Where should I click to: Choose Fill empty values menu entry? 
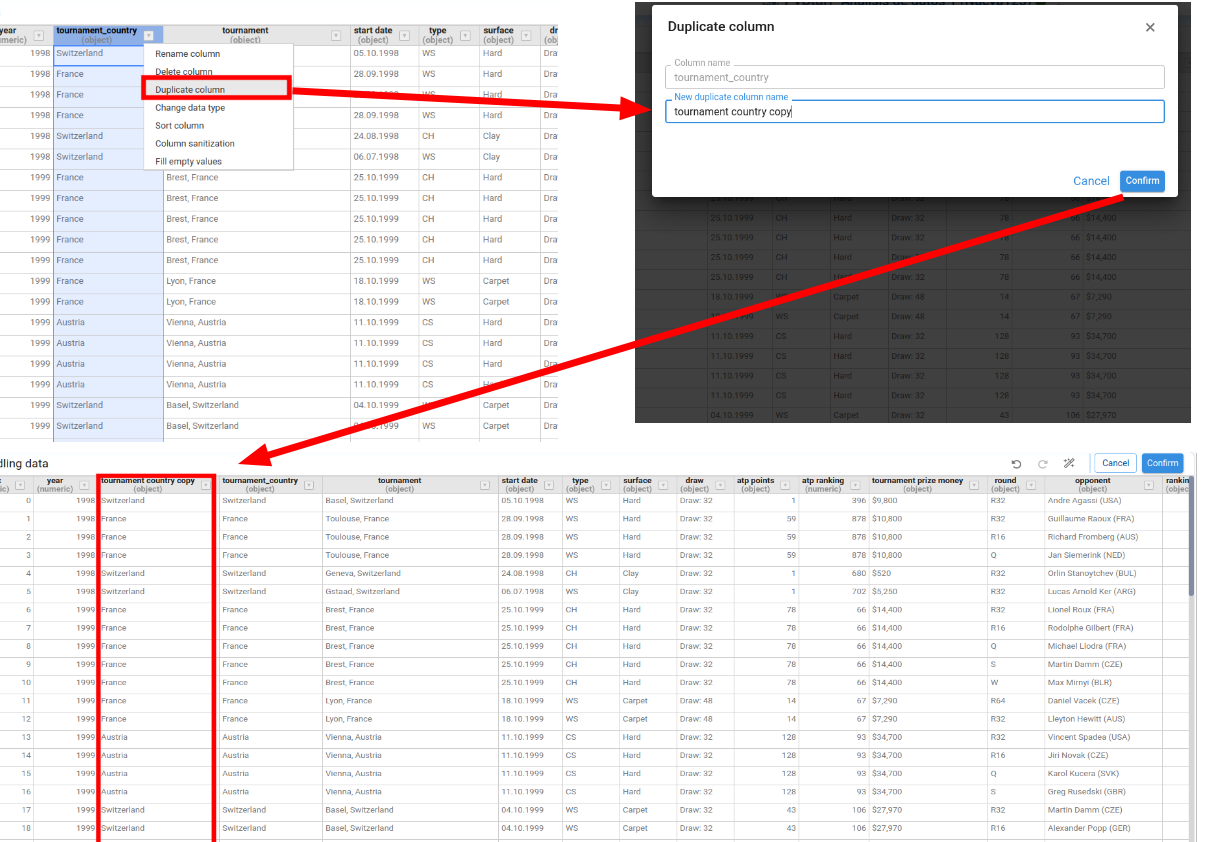click(x=189, y=162)
